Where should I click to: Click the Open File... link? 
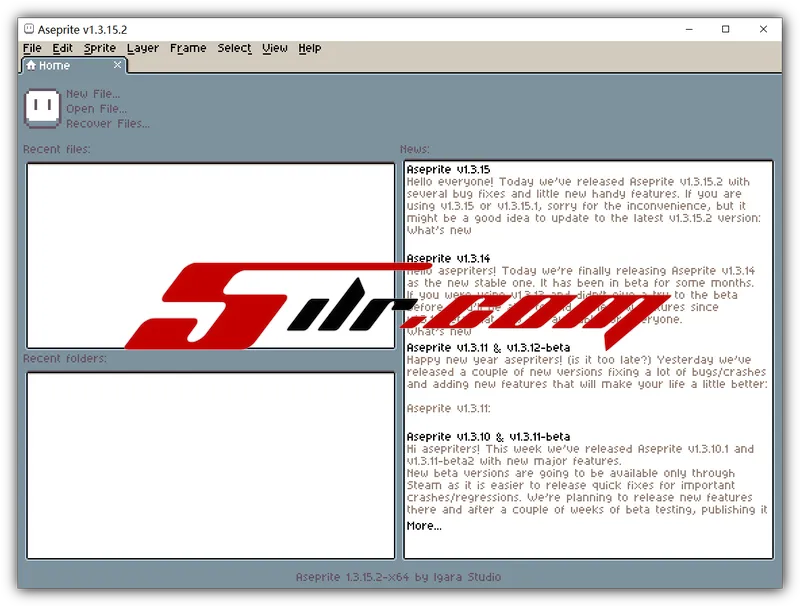[96, 109]
